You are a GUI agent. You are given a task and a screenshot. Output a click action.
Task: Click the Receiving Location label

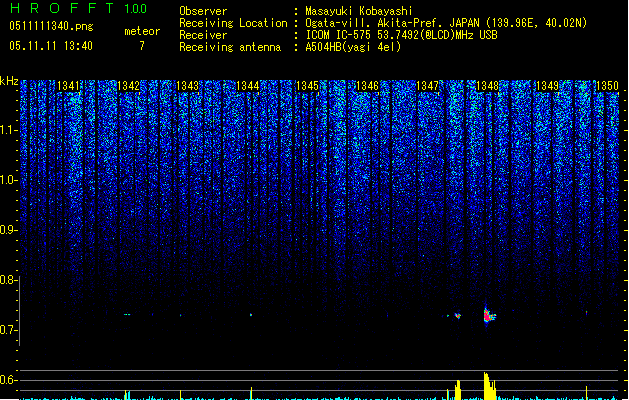(233, 23)
